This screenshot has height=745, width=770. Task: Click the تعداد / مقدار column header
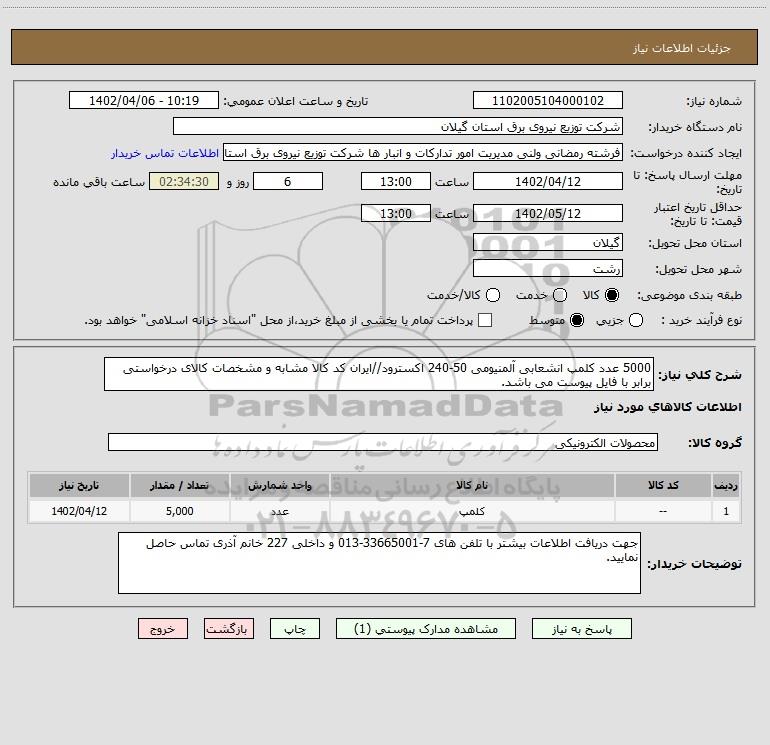(x=179, y=485)
